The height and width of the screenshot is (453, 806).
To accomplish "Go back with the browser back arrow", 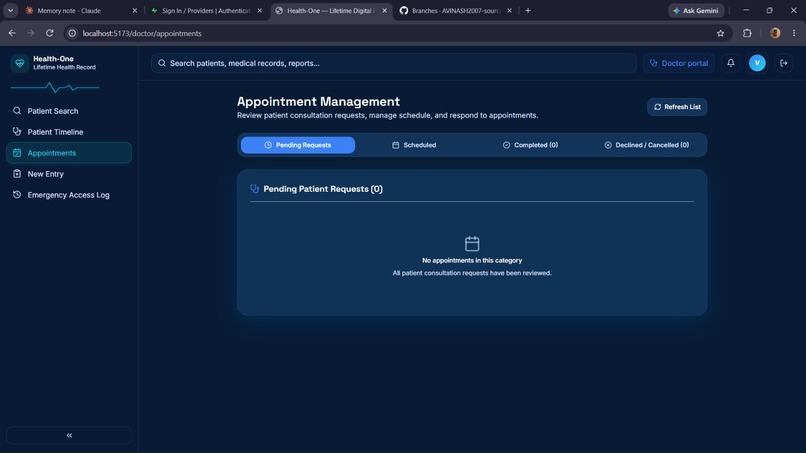I will pyautogui.click(x=12, y=33).
